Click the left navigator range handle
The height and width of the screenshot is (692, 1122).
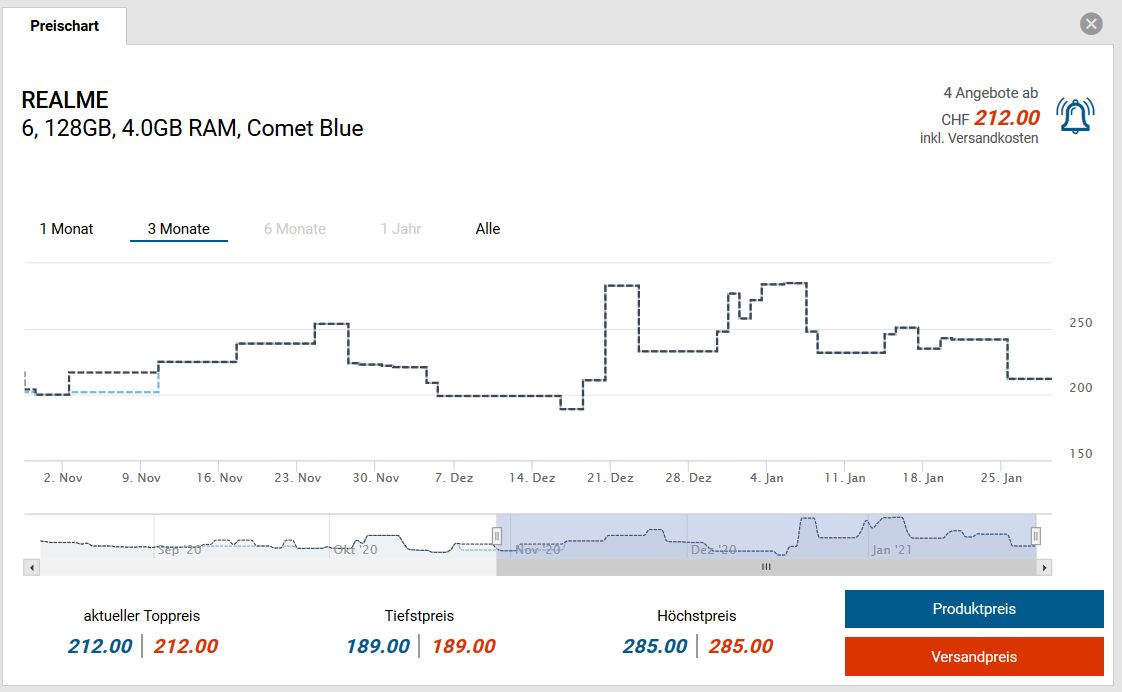[x=496, y=536]
